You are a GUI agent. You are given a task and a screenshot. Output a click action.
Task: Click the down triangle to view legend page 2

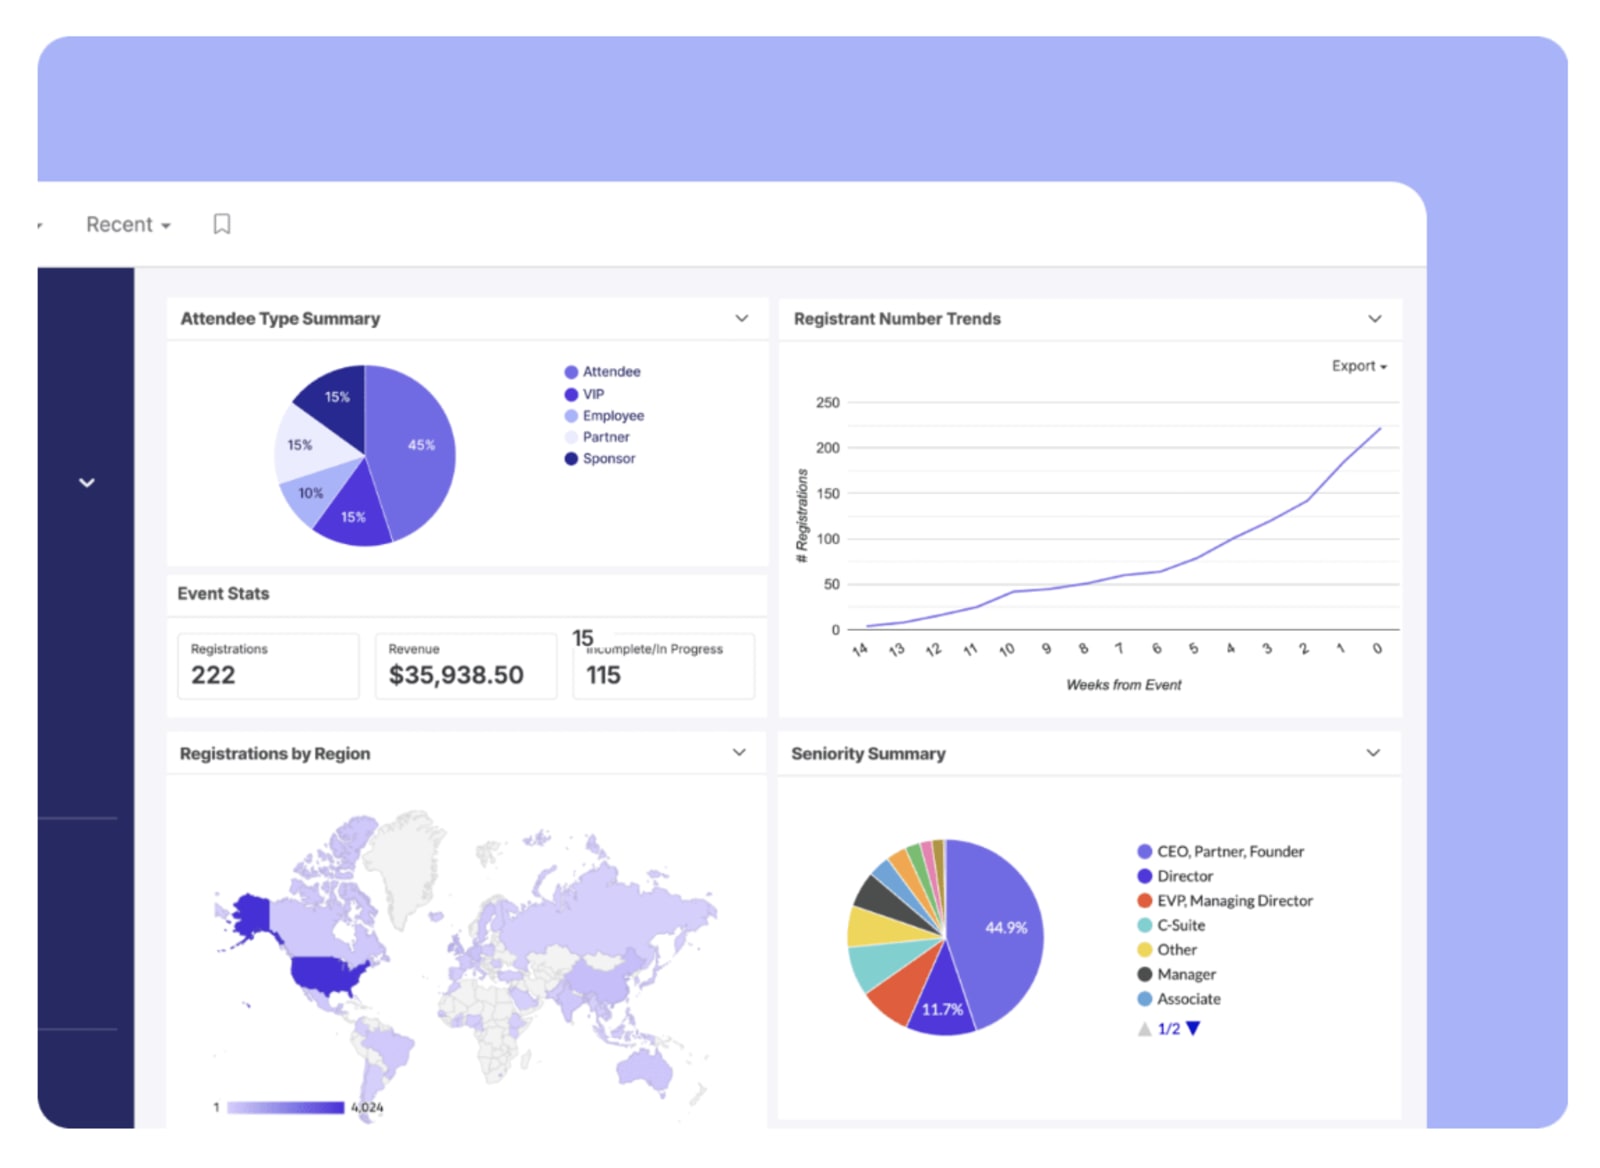[x=1194, y=1027]
